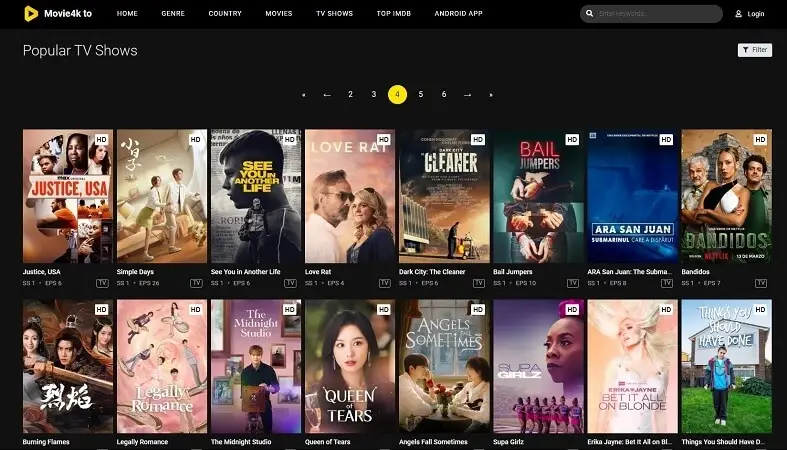Open the Love Rat poster

tap(350, 196)
